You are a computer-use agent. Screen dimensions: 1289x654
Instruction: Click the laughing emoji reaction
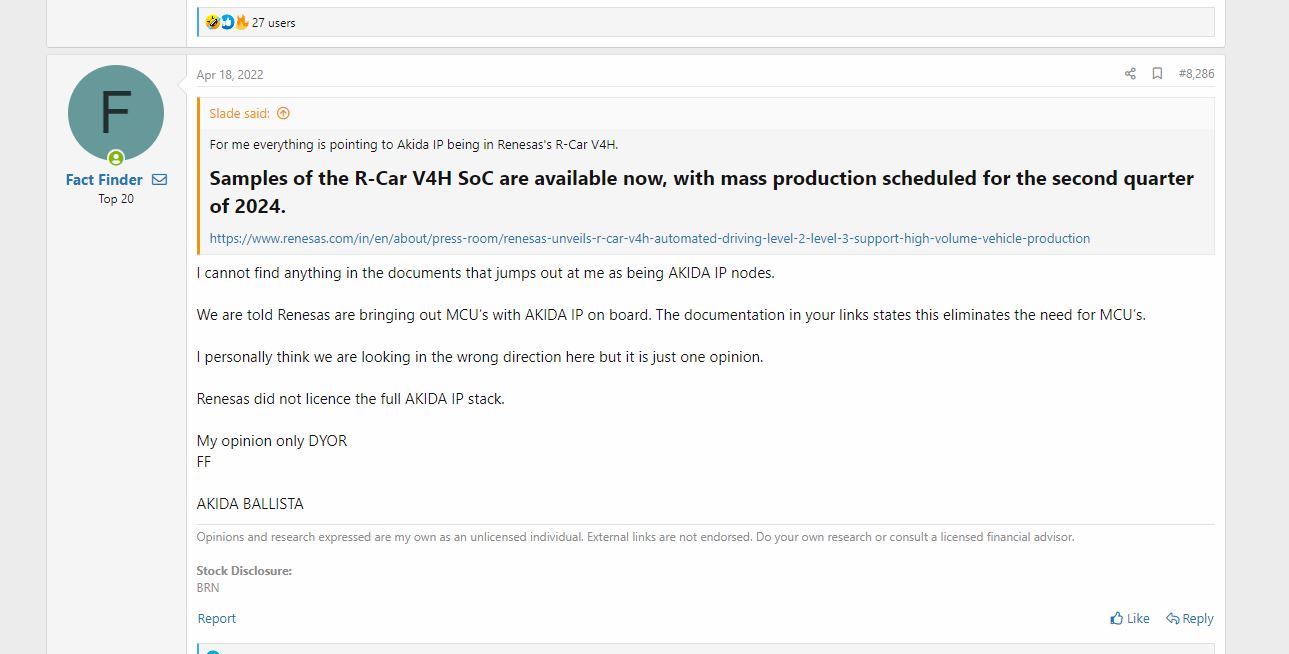212,22
